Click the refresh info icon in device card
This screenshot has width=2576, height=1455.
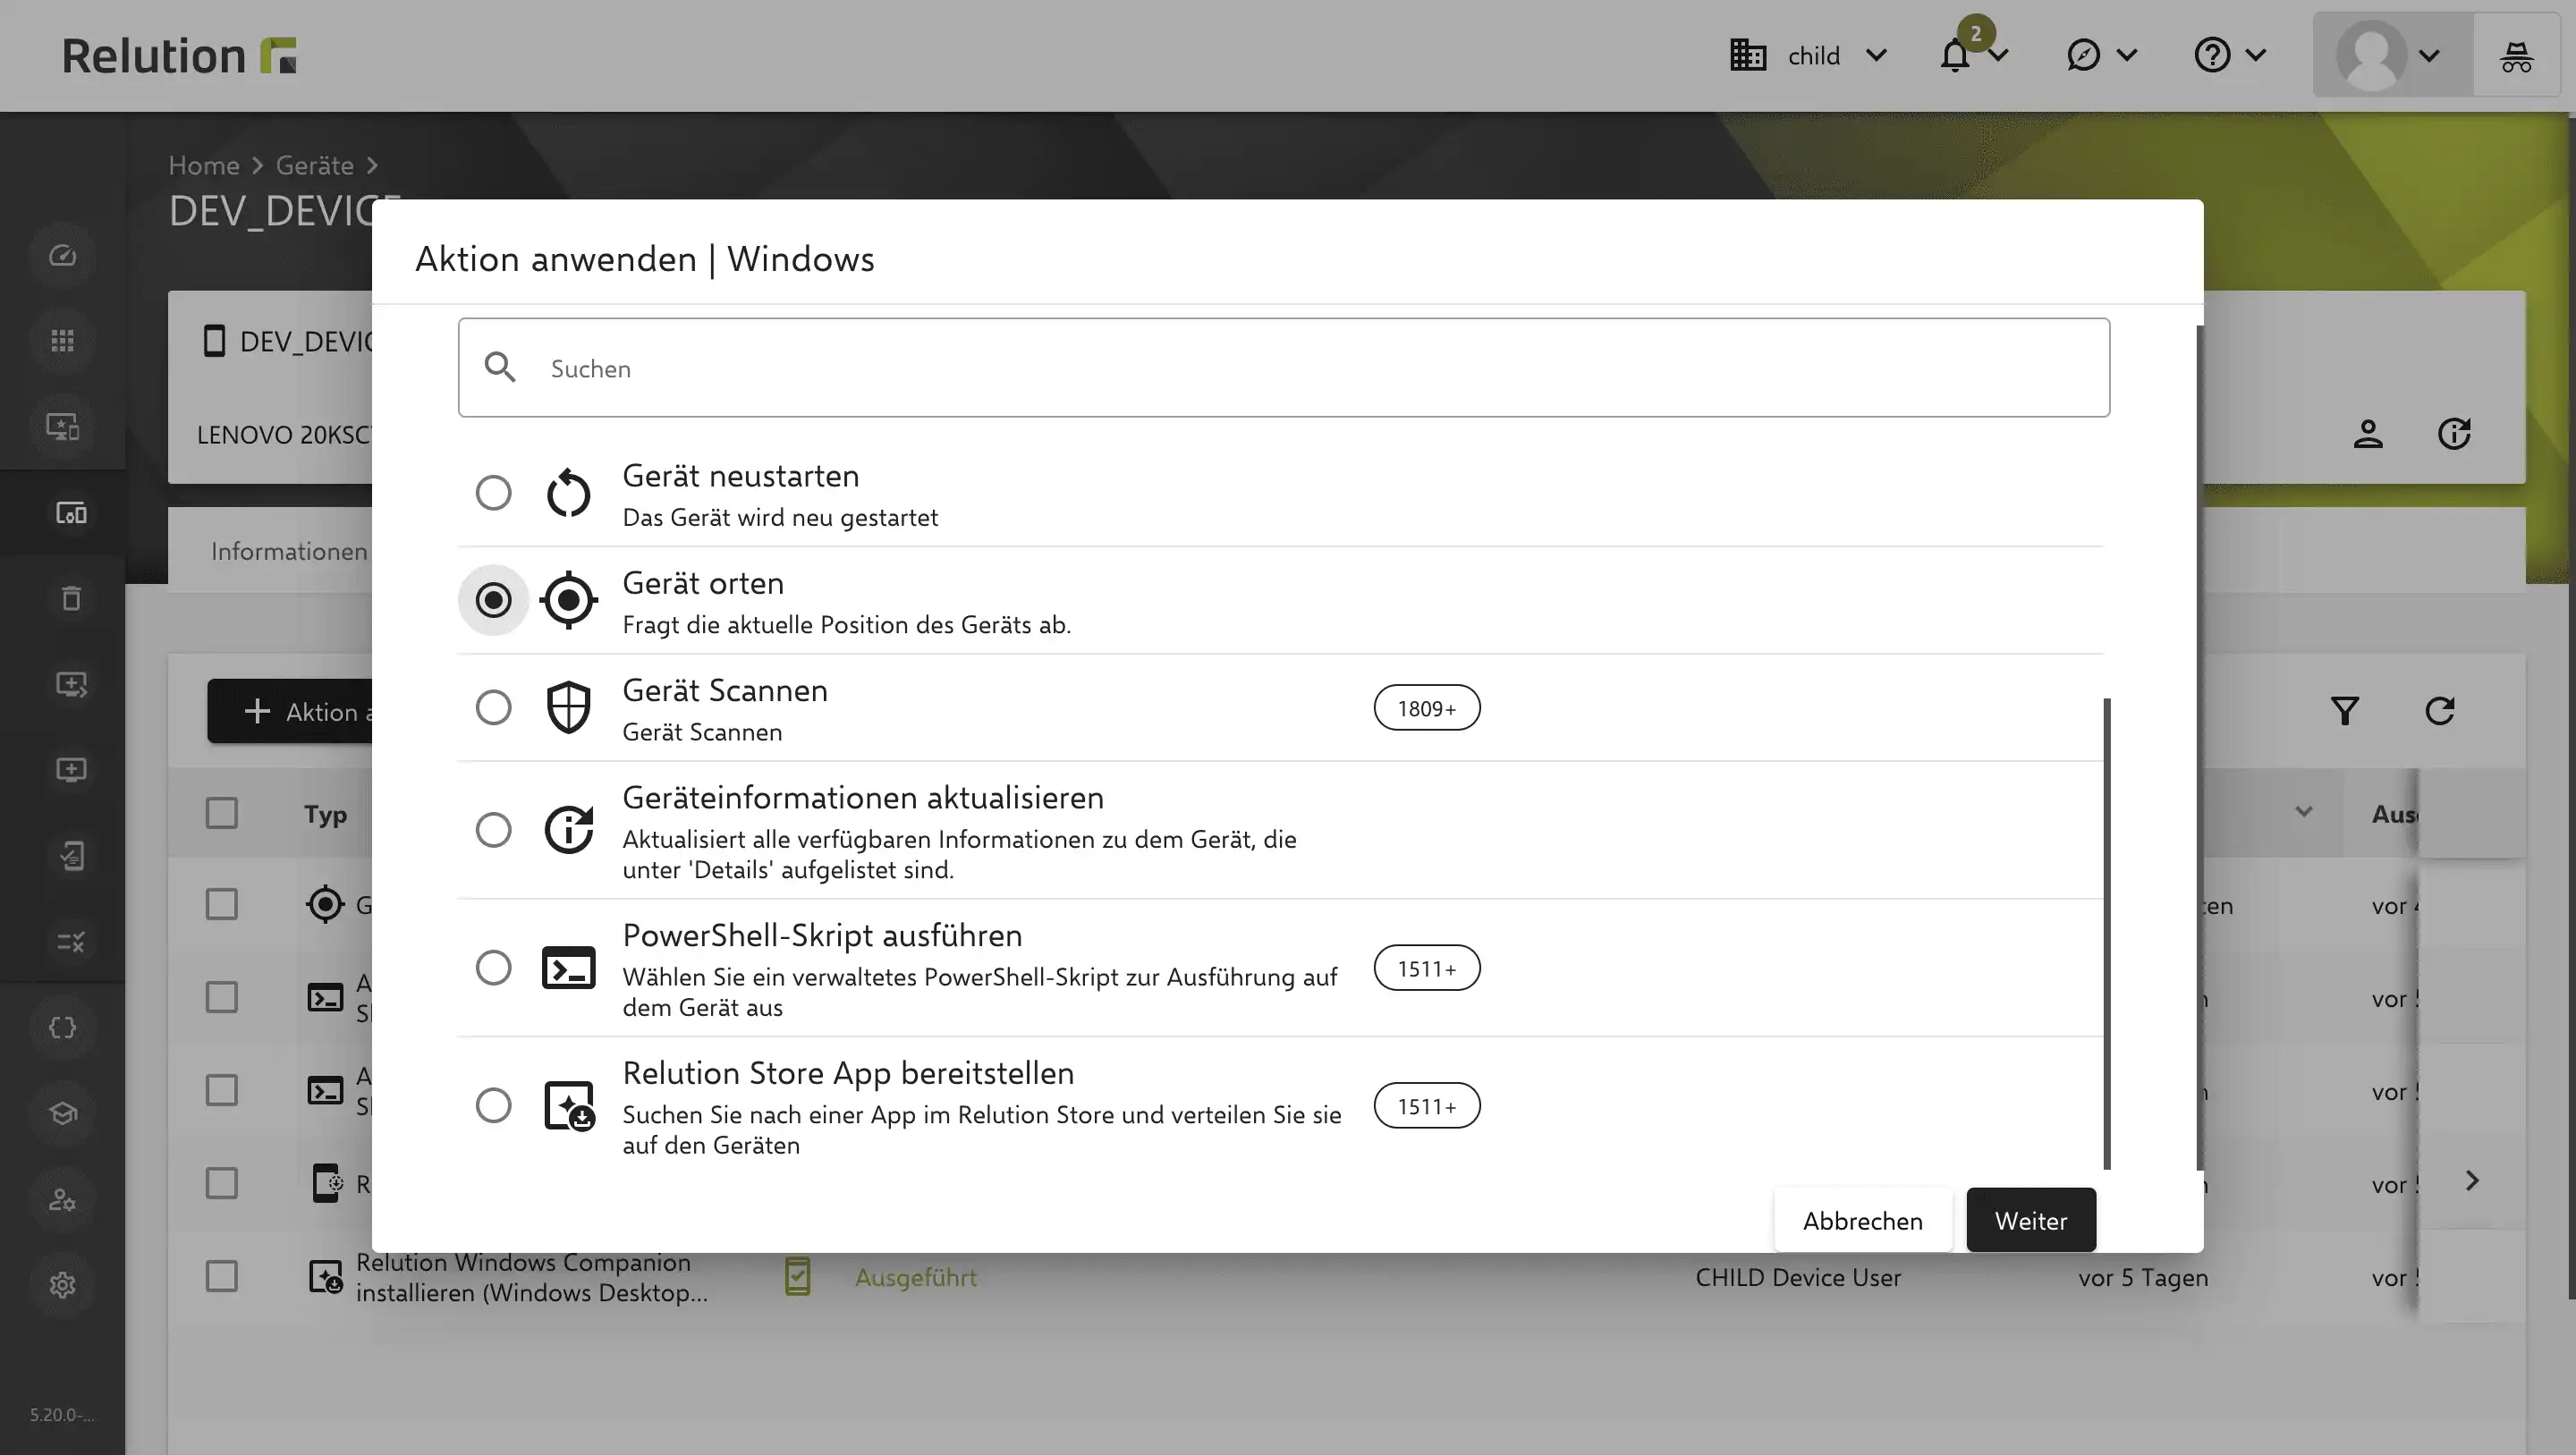(2454, 434)
